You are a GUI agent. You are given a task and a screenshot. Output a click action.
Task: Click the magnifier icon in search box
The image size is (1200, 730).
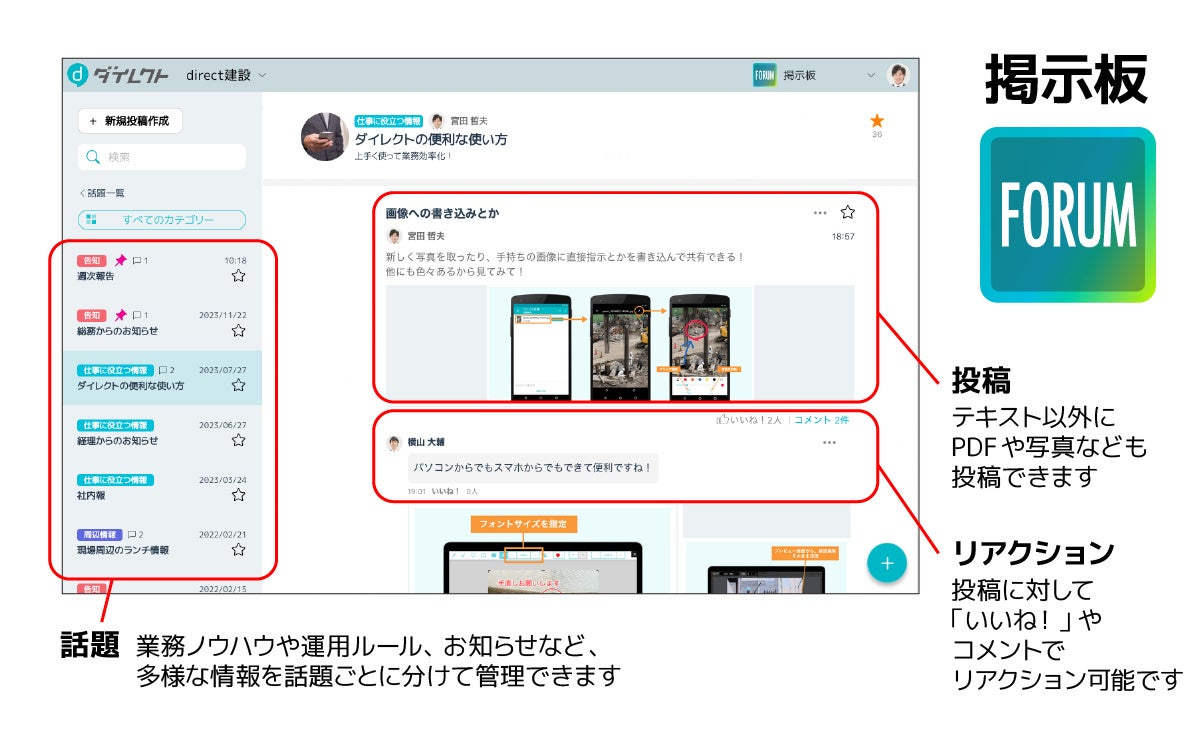tap(93, 157)
